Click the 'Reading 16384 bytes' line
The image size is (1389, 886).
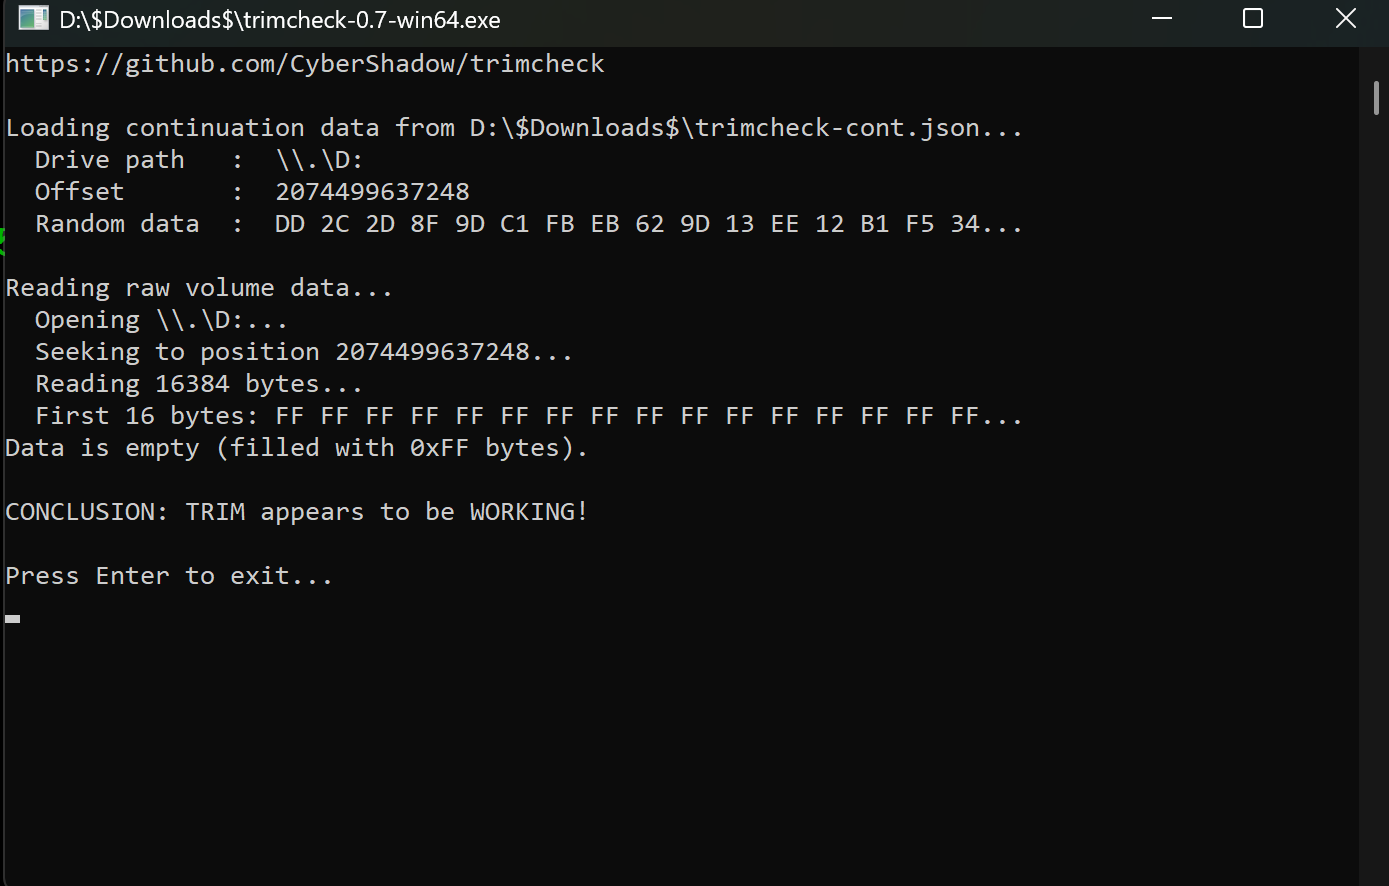199,384
